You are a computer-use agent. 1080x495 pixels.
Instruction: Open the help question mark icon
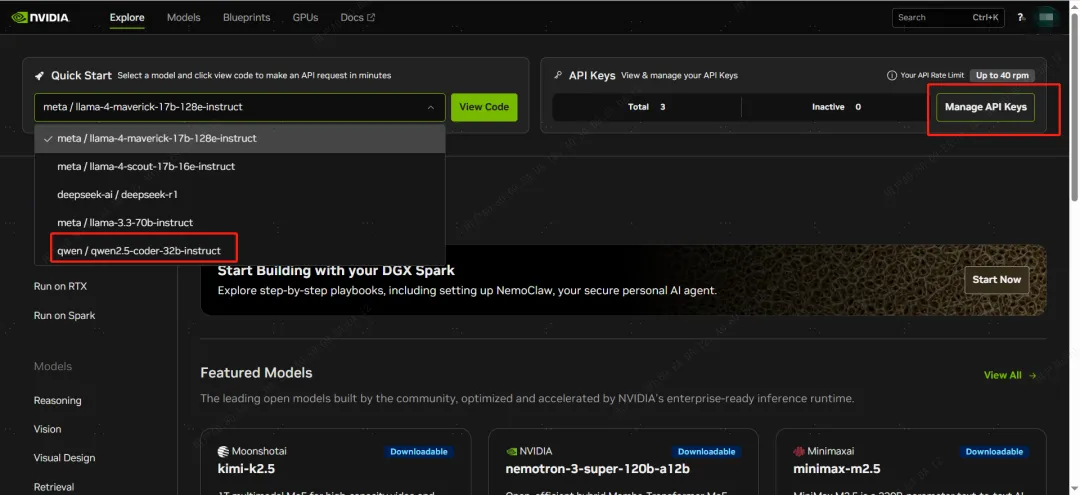1021,17
